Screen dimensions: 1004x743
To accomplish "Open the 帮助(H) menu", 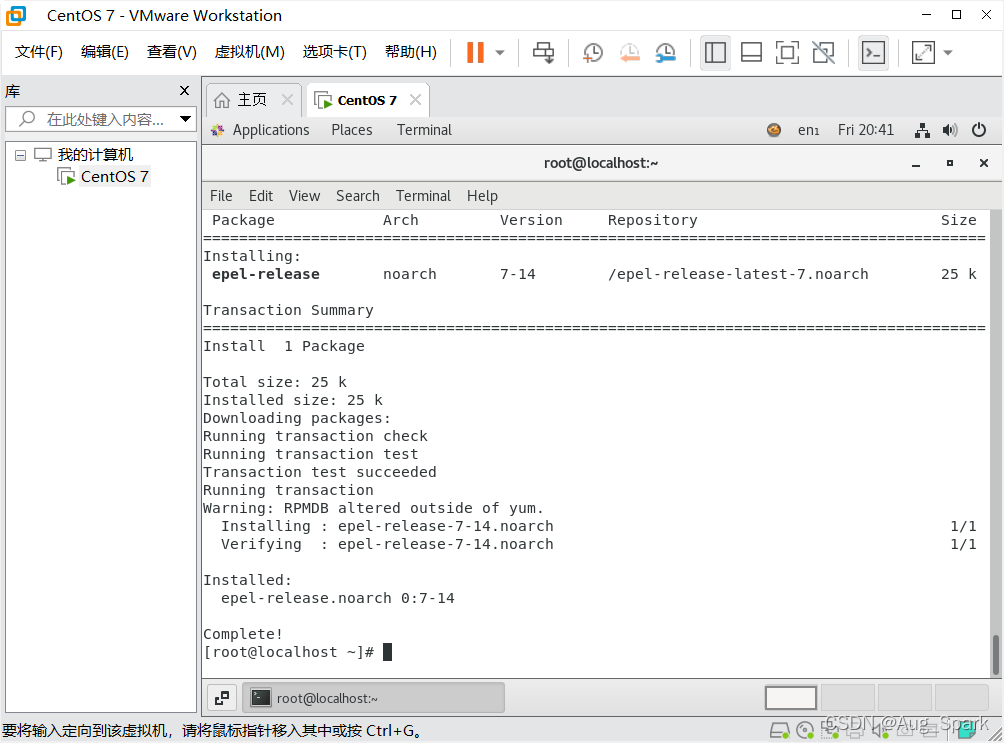I will point(410,52).
